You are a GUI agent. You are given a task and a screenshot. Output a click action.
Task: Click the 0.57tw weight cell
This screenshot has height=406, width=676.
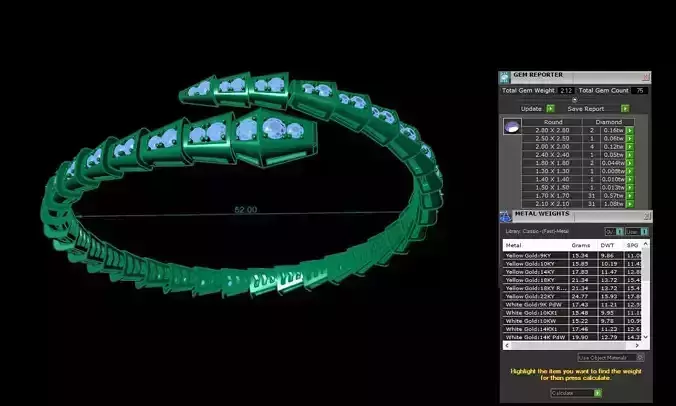pos(614,196)
